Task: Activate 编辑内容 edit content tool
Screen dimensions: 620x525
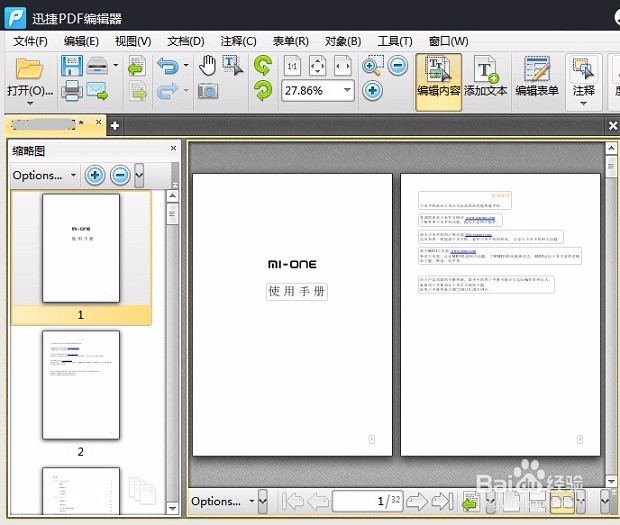Action: click(x=439, y=82)
